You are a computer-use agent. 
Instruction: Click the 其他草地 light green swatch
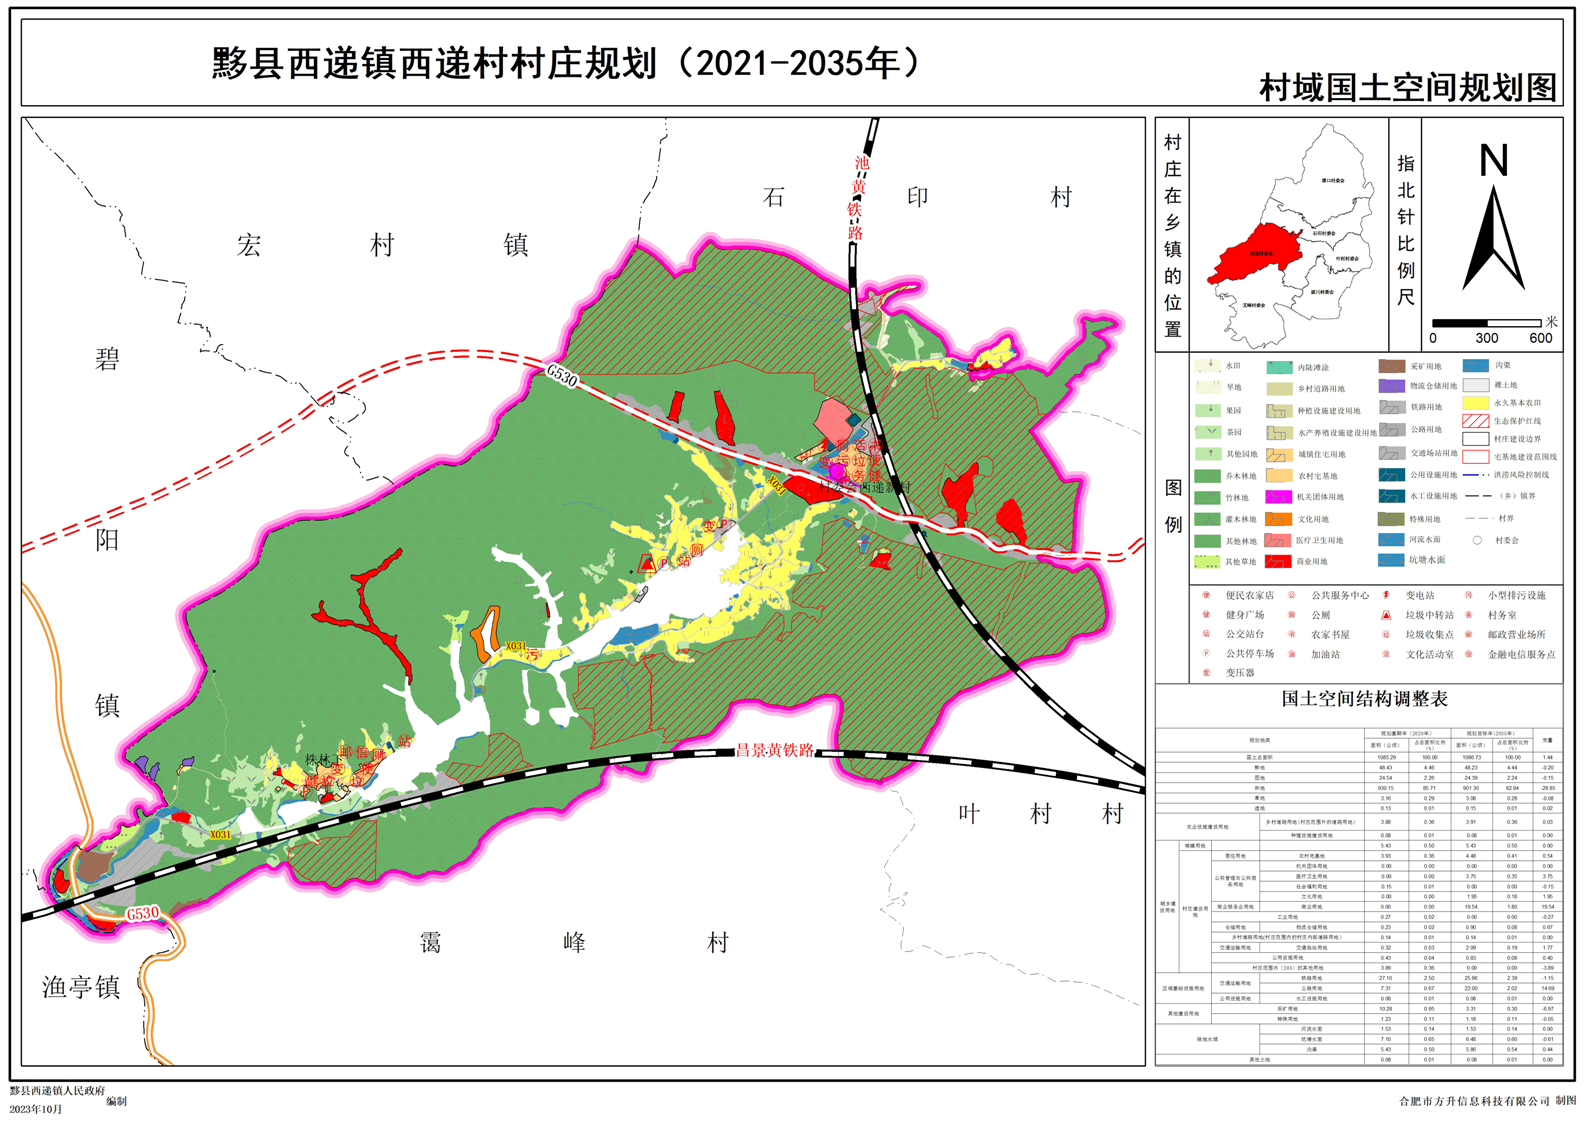pos(1207,562)
